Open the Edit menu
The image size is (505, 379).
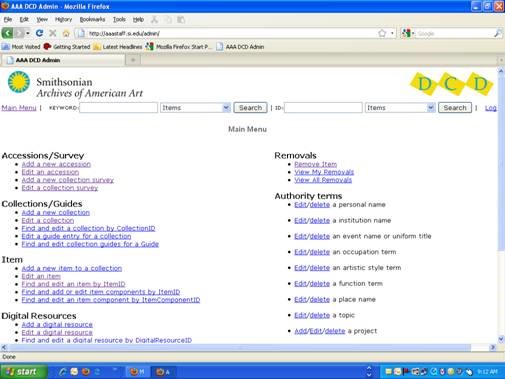click(24, 20)
